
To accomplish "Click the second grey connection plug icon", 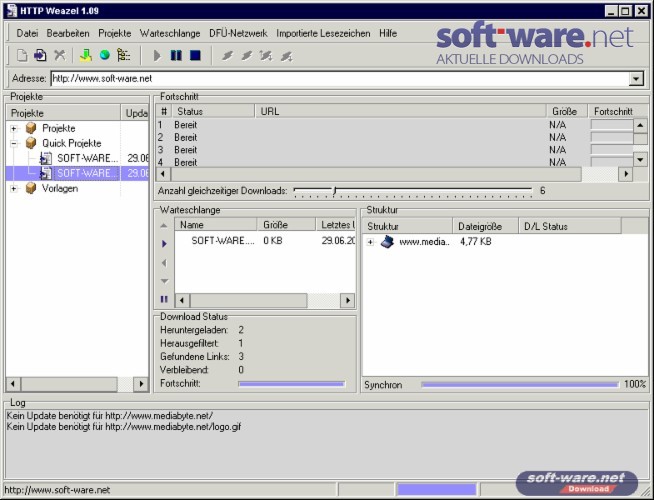I will 247,55.
